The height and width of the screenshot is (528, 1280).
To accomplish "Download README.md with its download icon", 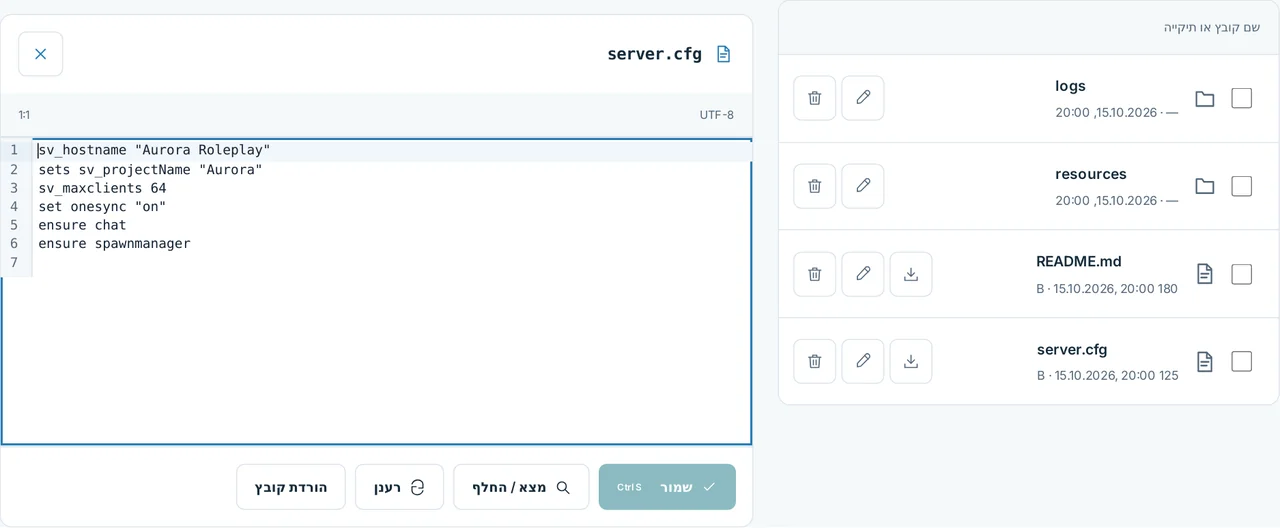I will pyautogui.click(x=911, y=274).
